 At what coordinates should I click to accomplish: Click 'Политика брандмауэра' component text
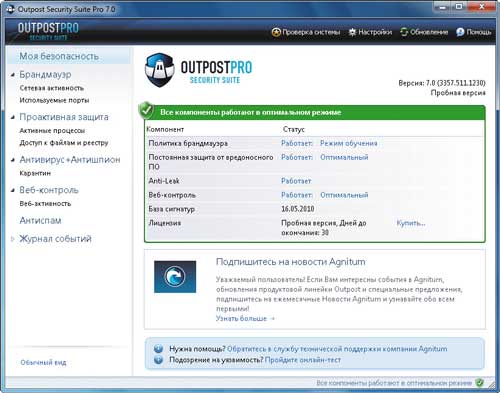click(188, 143)
